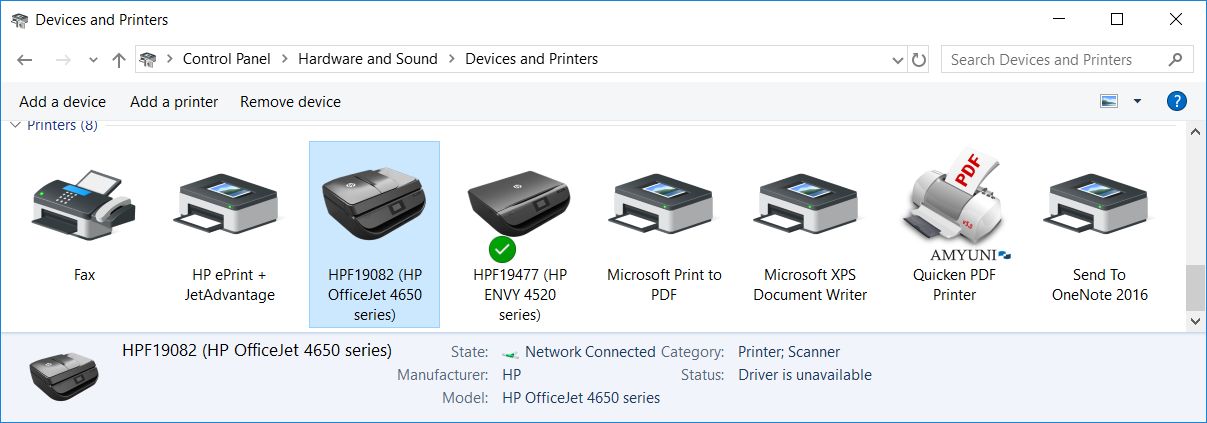Click the Back navigation arrow
The height and width of the screenshot is (423, 1207).
25,60
